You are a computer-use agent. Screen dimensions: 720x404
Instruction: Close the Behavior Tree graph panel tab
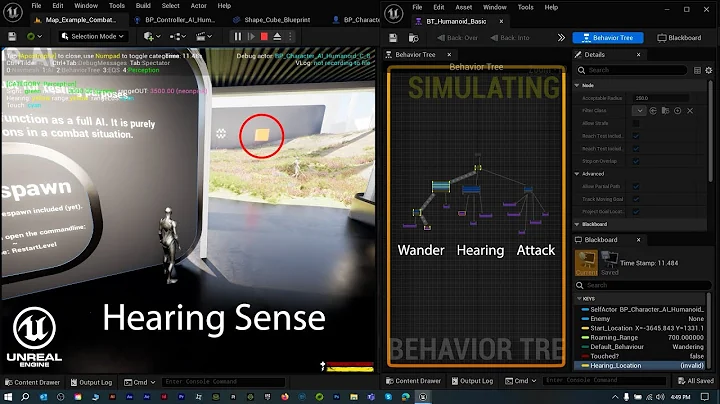tap(449, 55)
